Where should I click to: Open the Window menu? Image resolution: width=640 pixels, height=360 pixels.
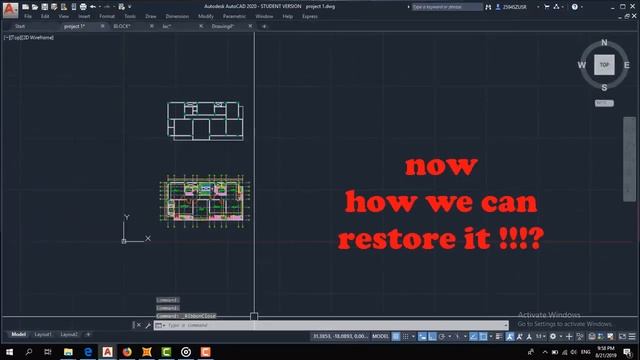[x=264, y=16]
